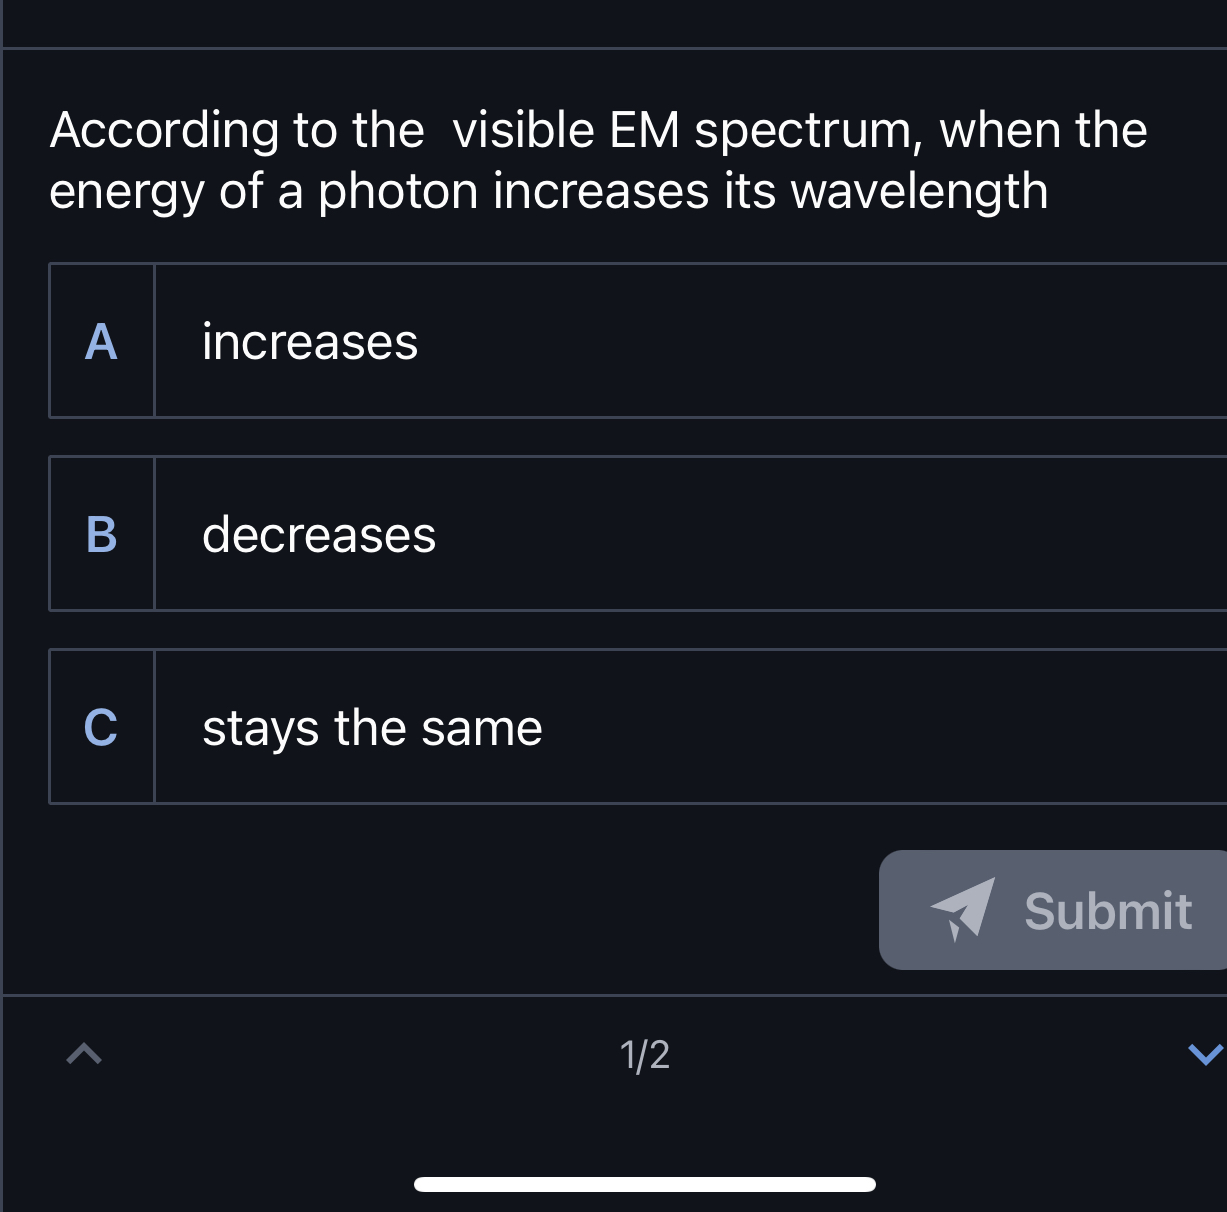The height and width of the screenshot is (1212, 1227).
Task: Advance to next question using down chevron
Action: (1205, 1054)
